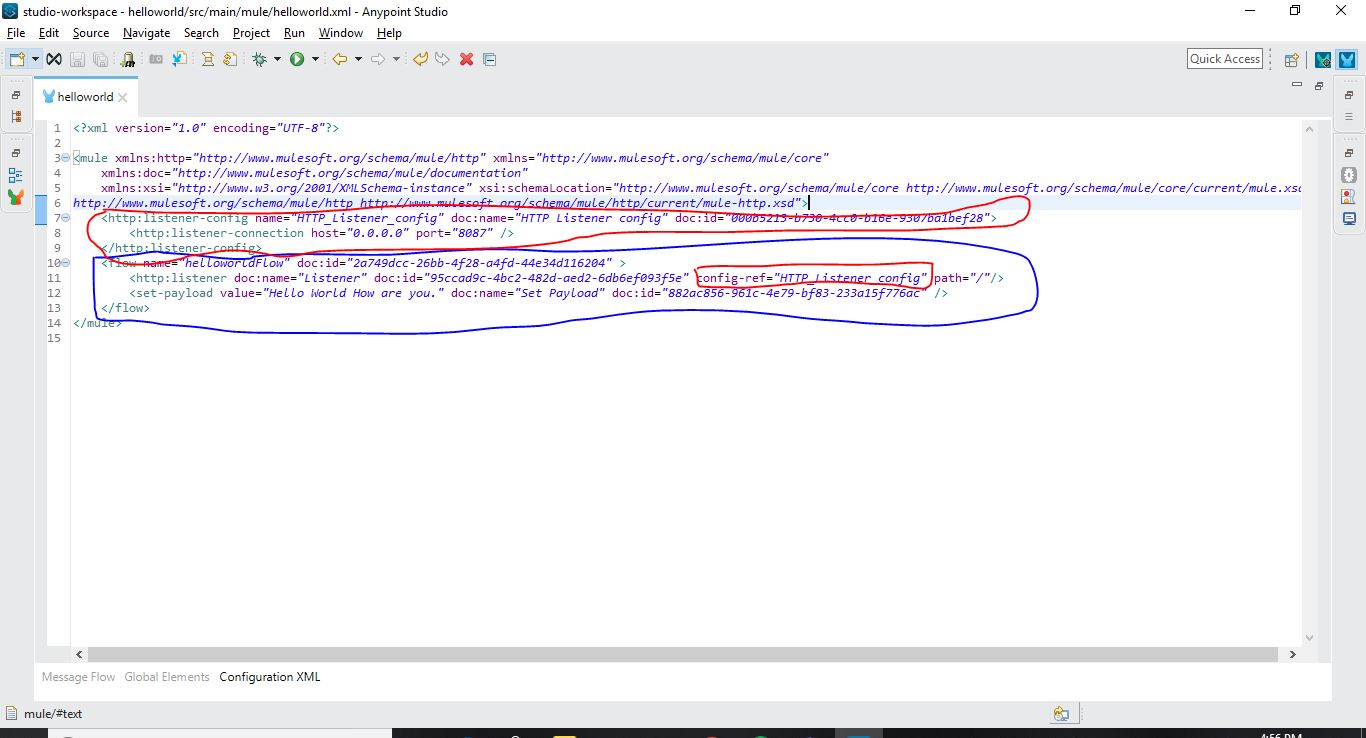Click the Back navigation arrow icon

click(340, 60)
